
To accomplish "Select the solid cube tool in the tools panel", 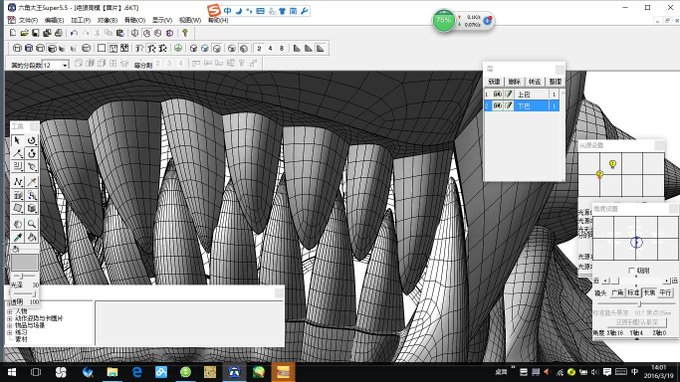I will [32, 209].
